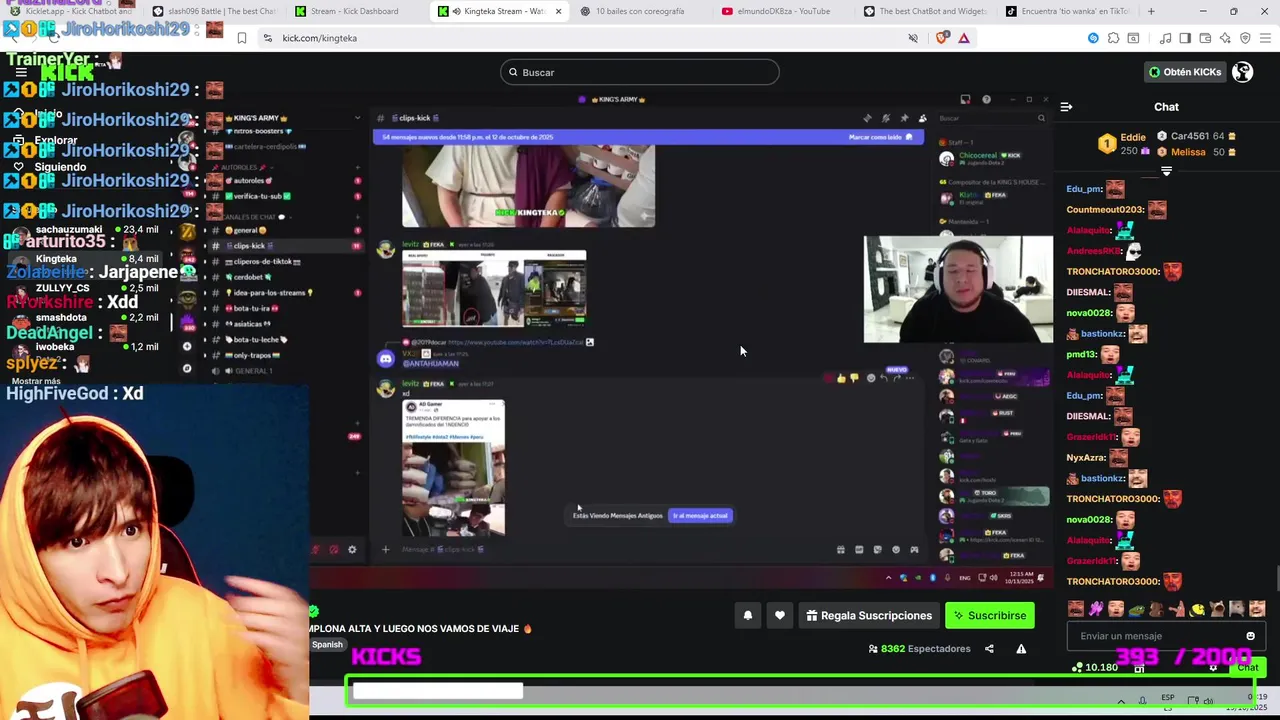Click the Spanish language tag
The height and width of the screenshot is (720, 1280).
327,645
